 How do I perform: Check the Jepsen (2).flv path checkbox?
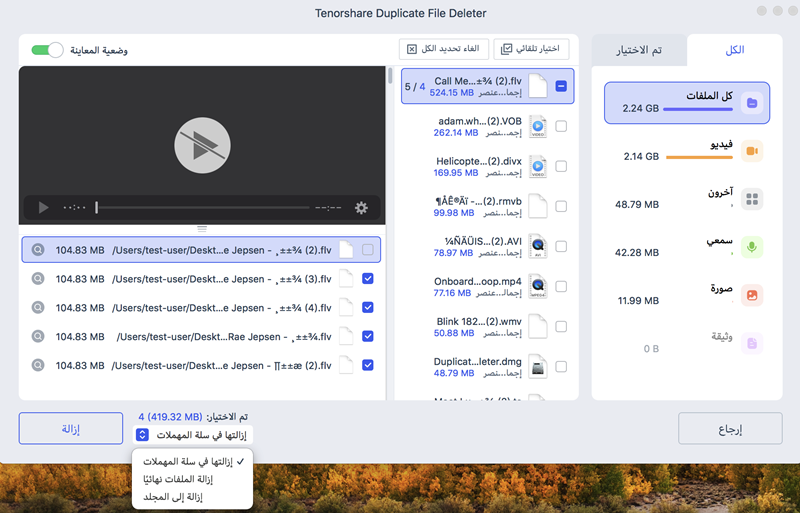click(368, 250)
